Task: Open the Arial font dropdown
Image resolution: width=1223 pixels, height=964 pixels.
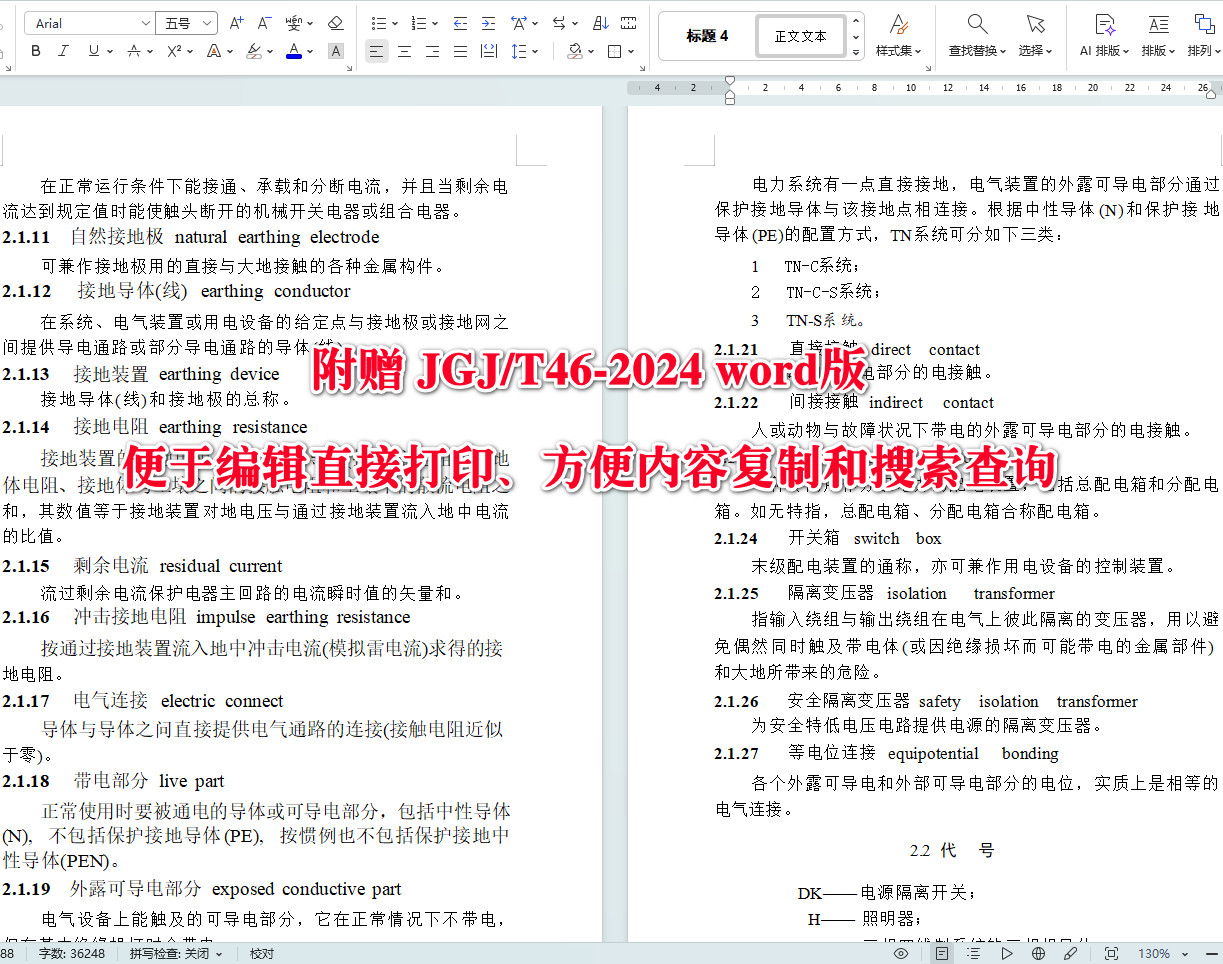Action: point(88,22)
